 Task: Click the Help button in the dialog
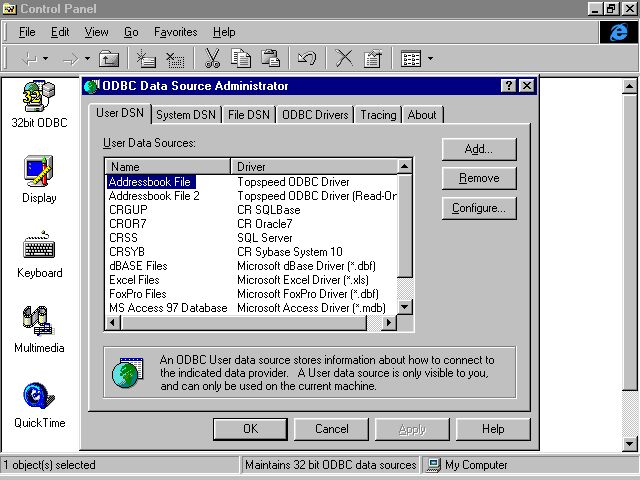coord(493,429)
